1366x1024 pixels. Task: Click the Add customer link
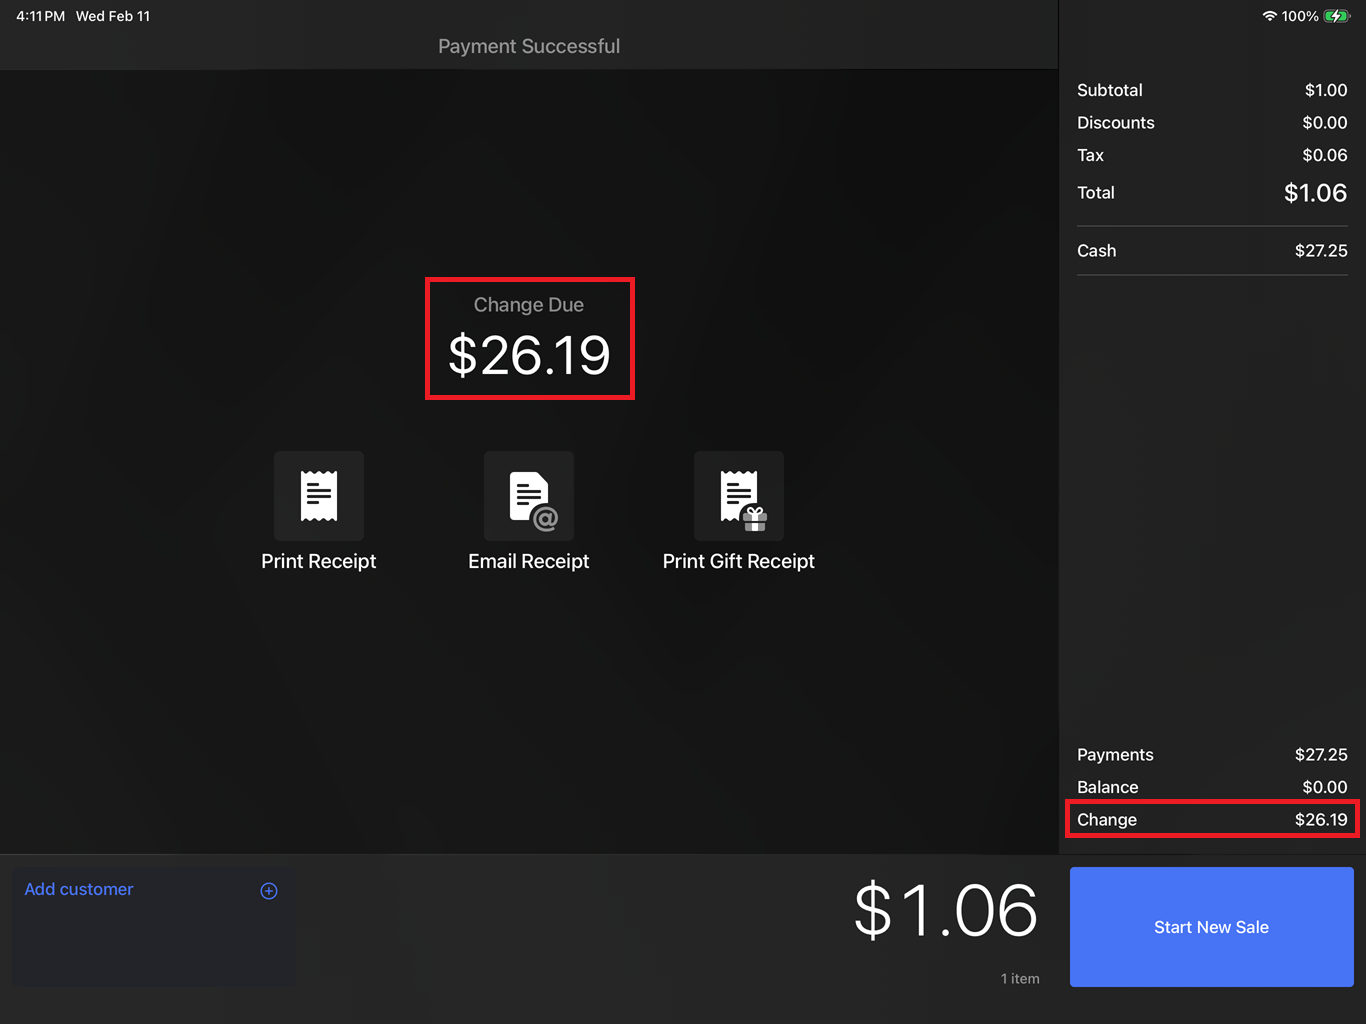[79, 889]
